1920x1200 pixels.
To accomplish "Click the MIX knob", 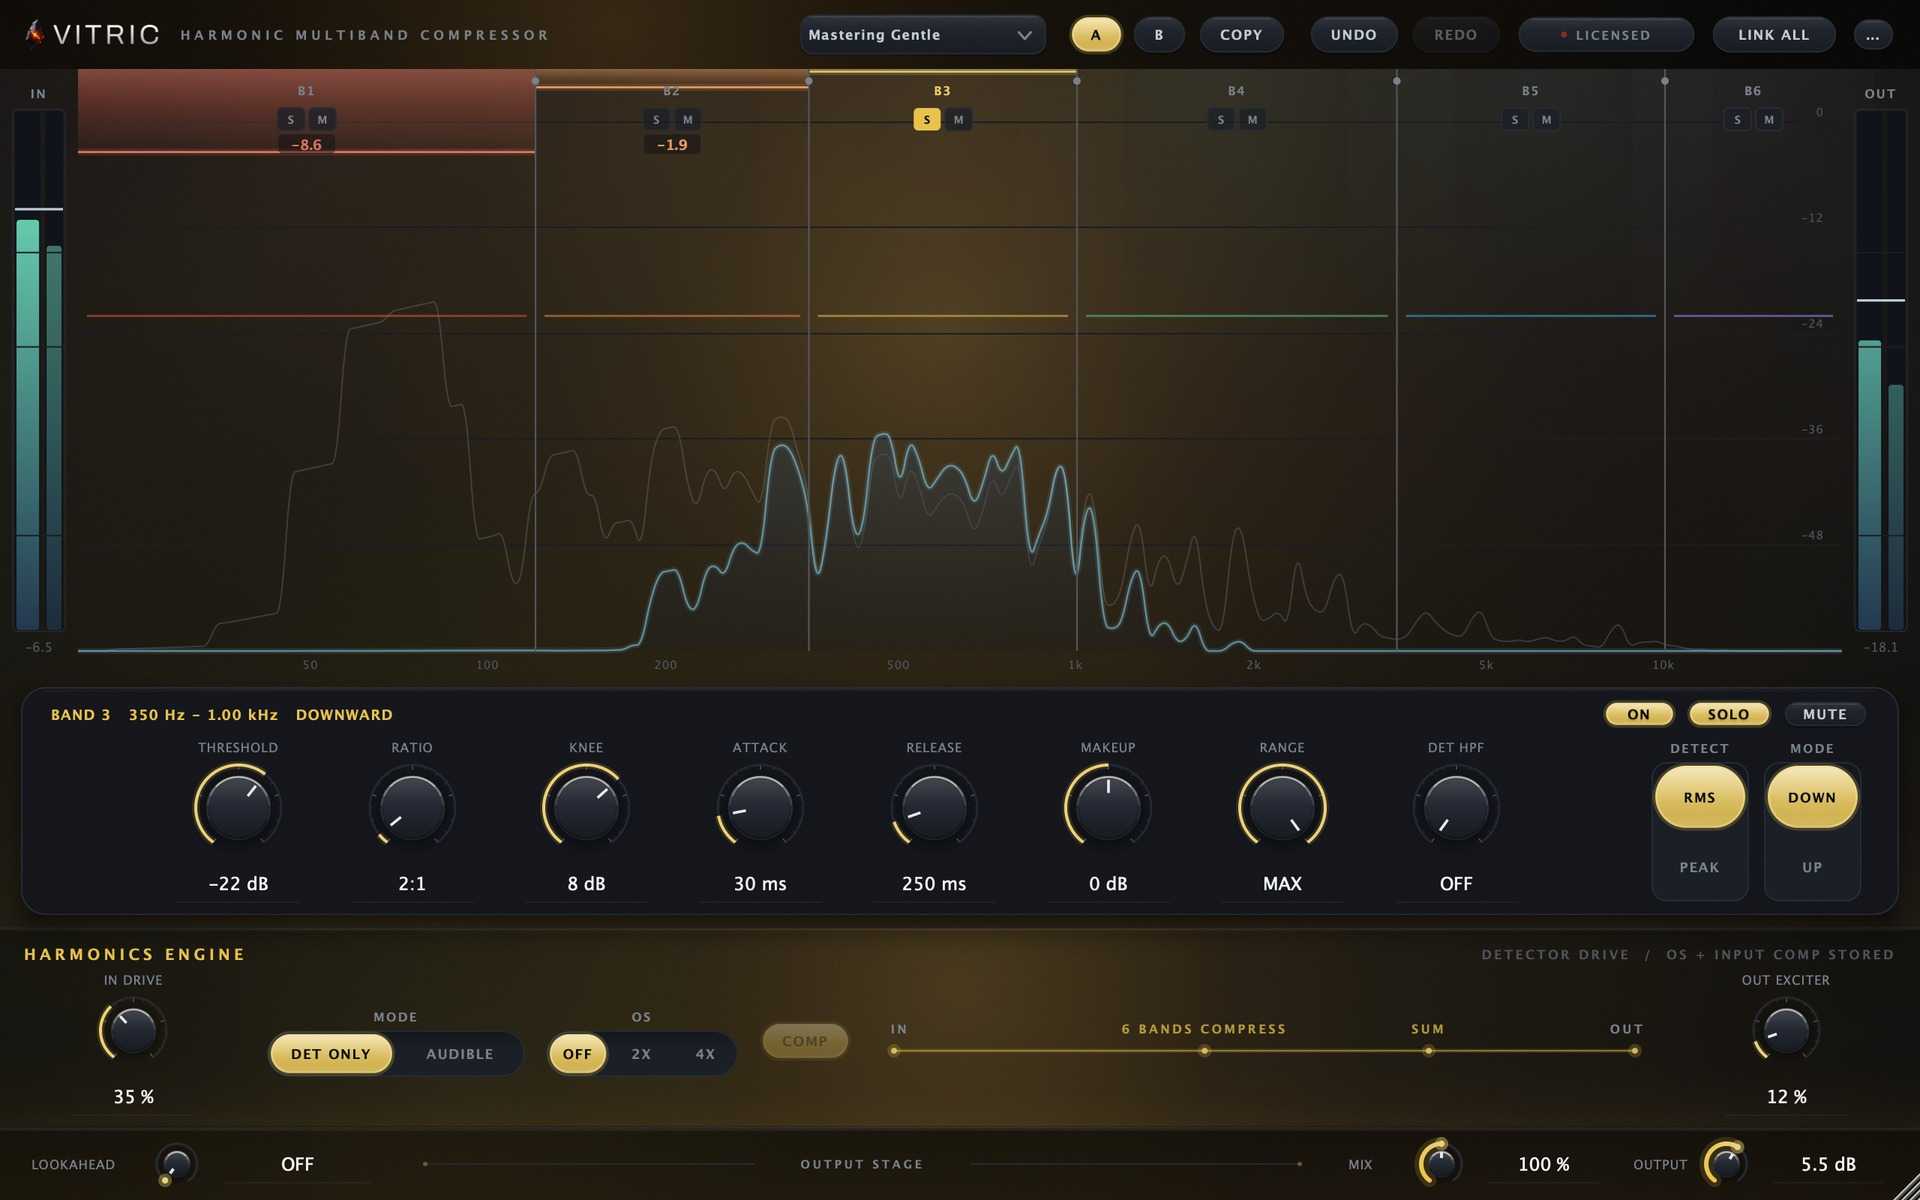I will coord(1440,1164).
